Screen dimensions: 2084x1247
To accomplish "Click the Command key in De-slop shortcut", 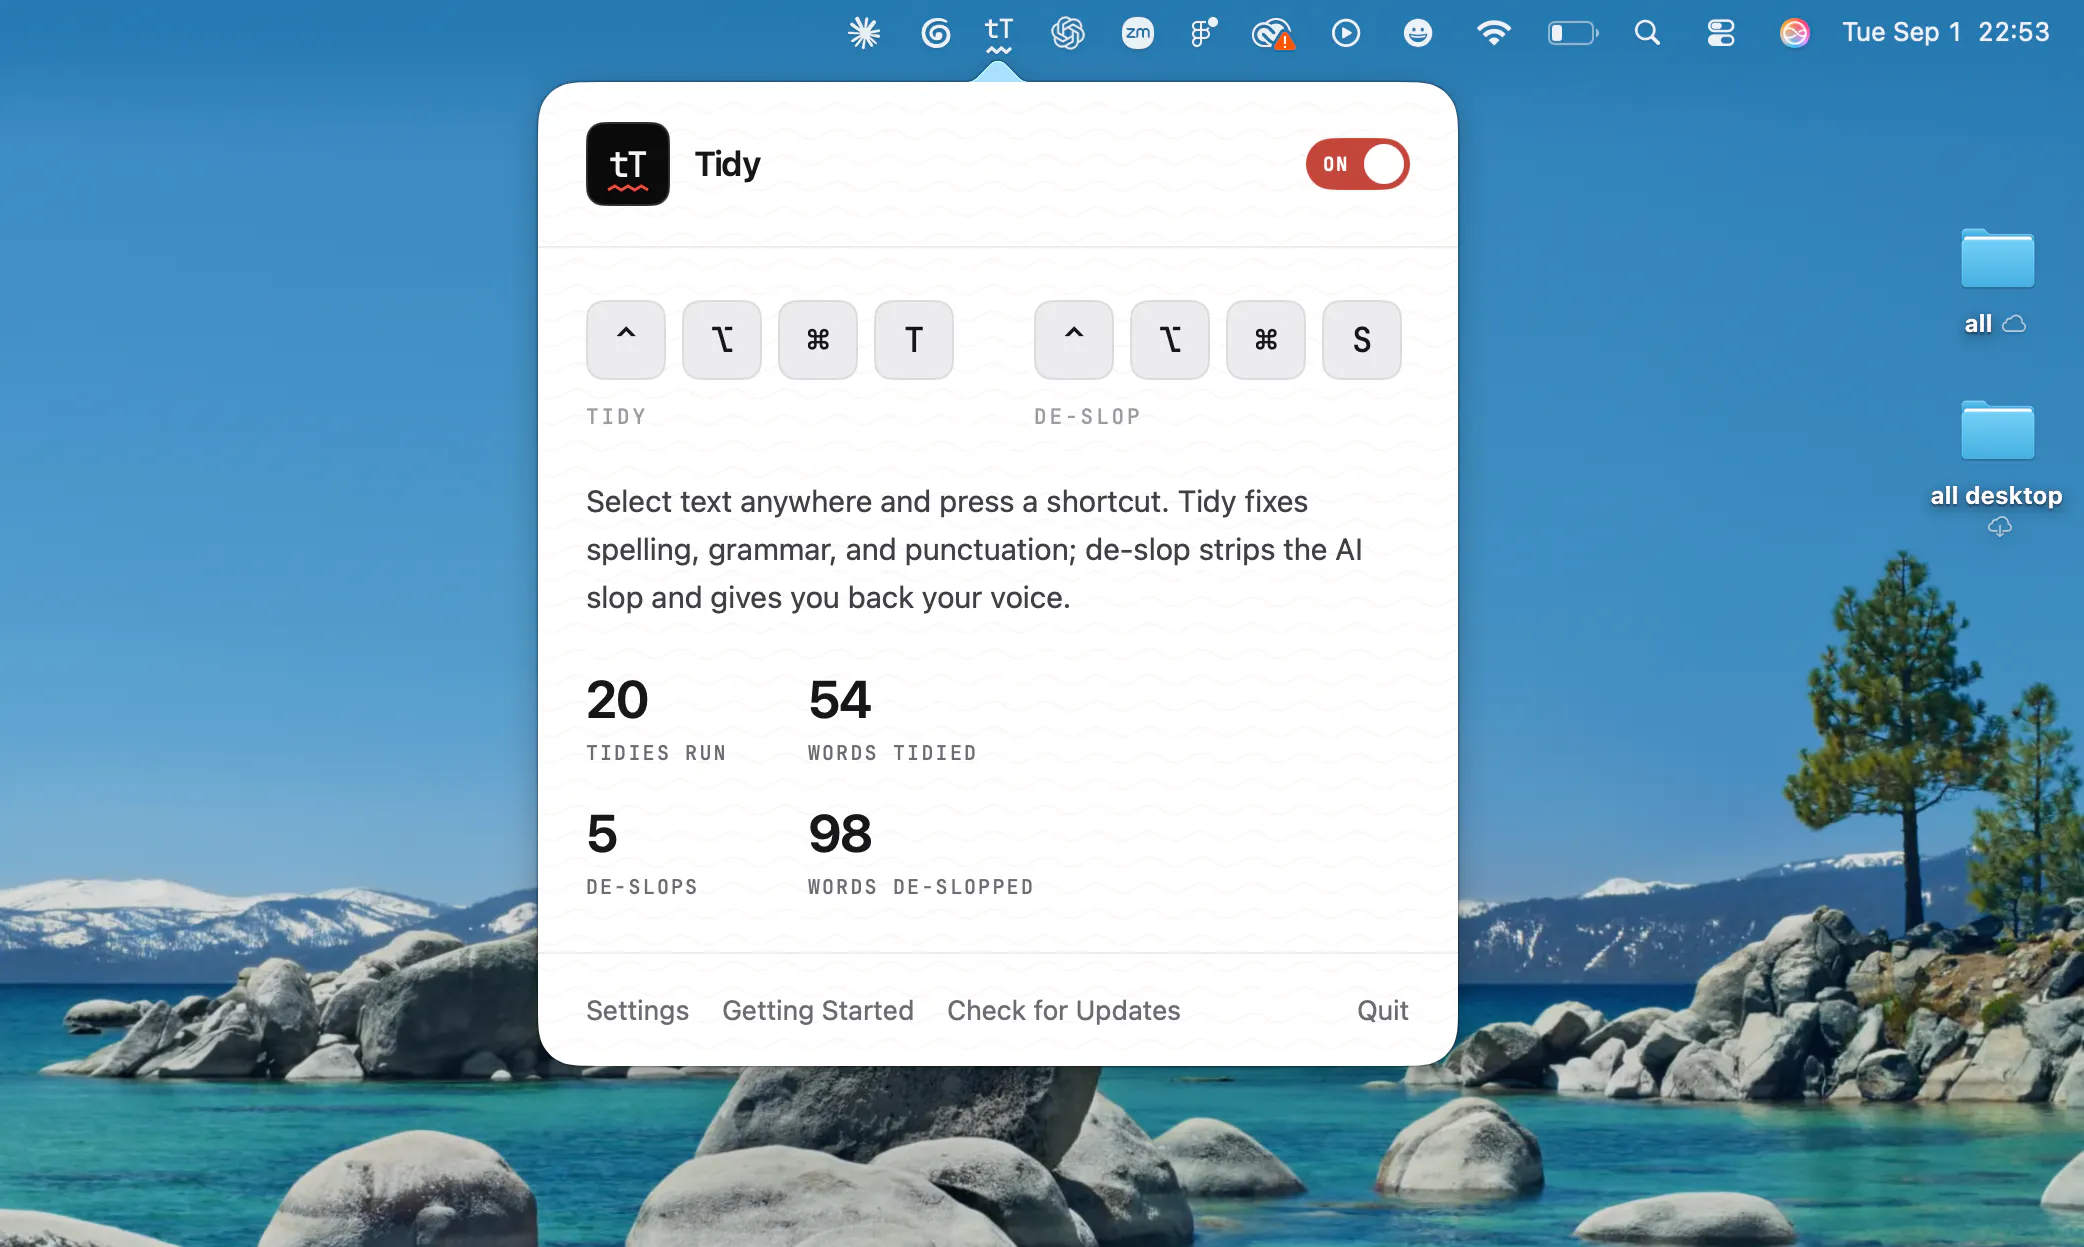I will 1266,340.
